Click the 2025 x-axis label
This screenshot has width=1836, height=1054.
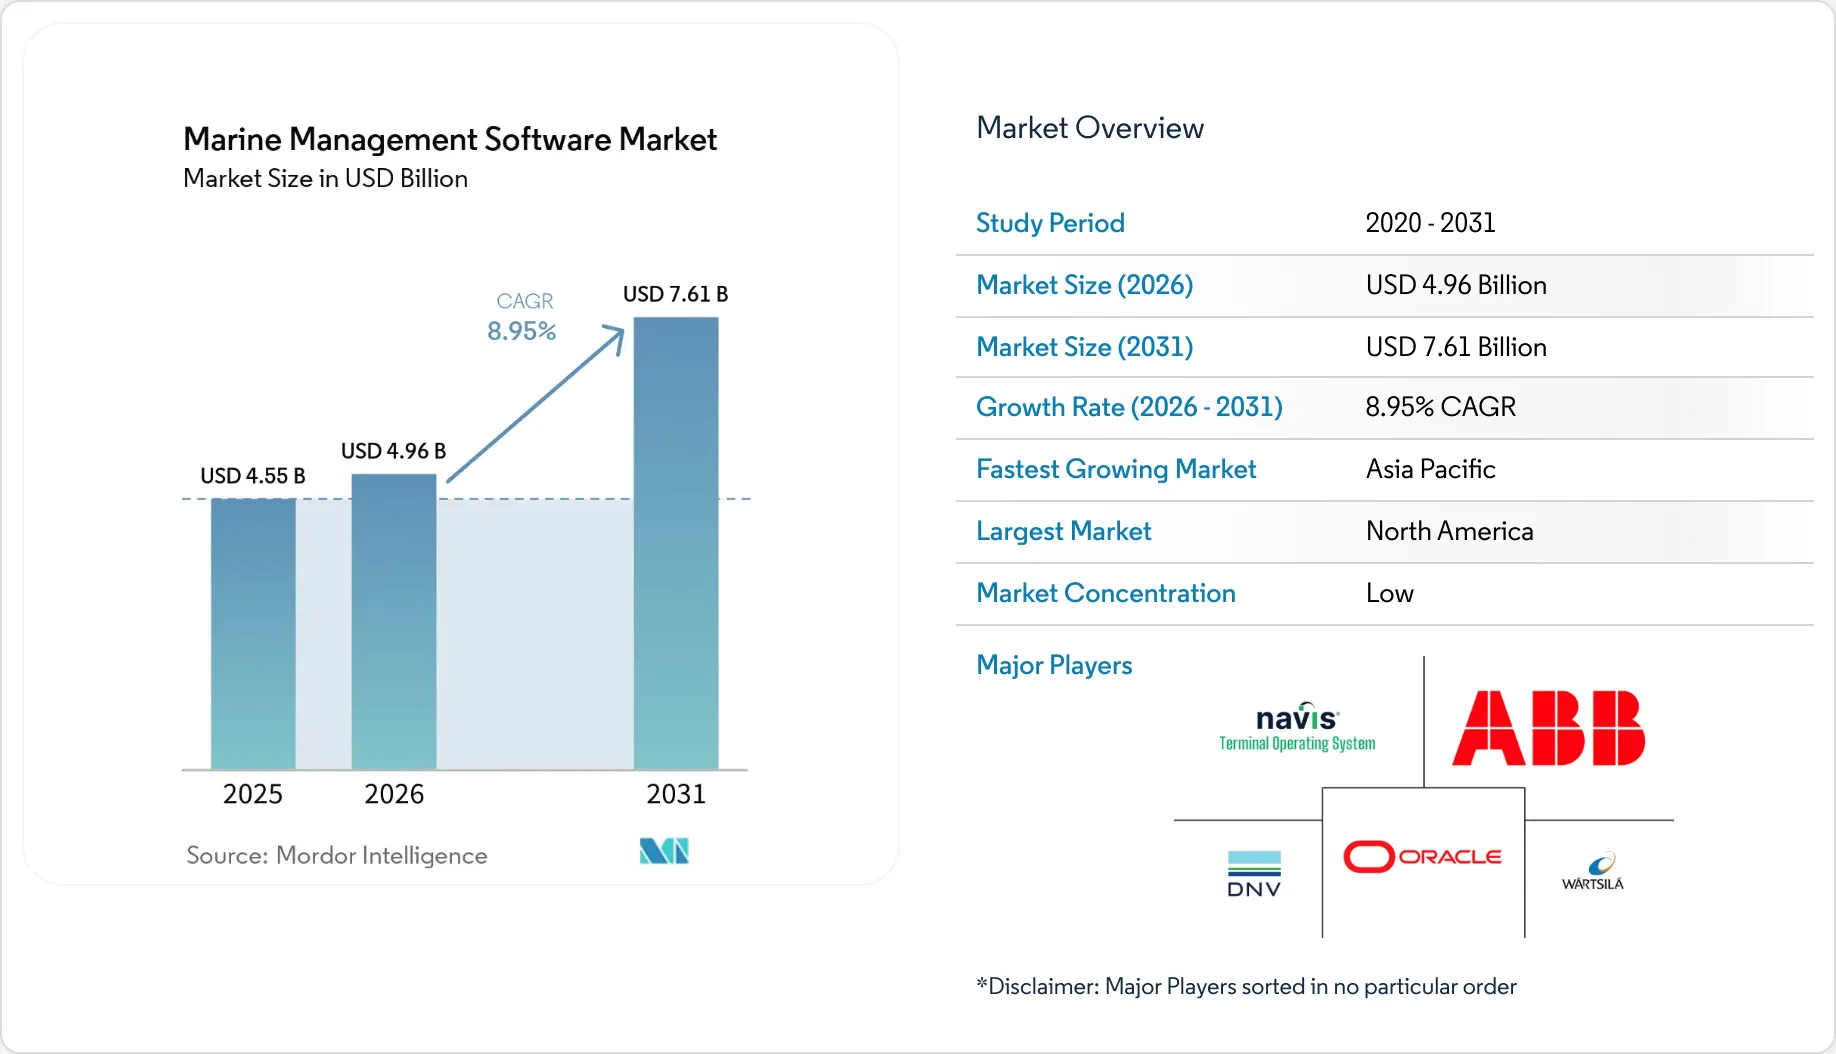253,794
